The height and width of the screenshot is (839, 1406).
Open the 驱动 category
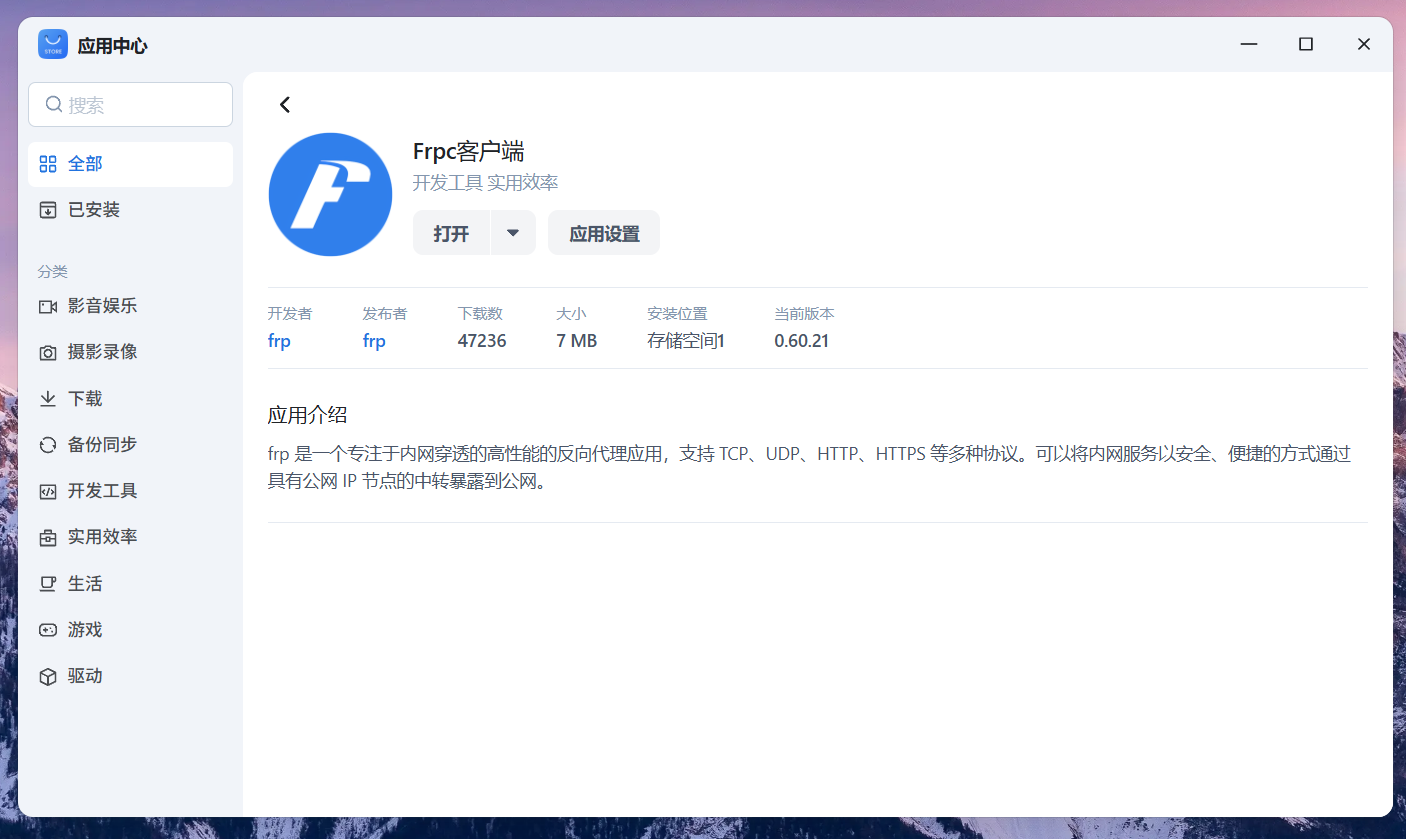tap(130, 676)
